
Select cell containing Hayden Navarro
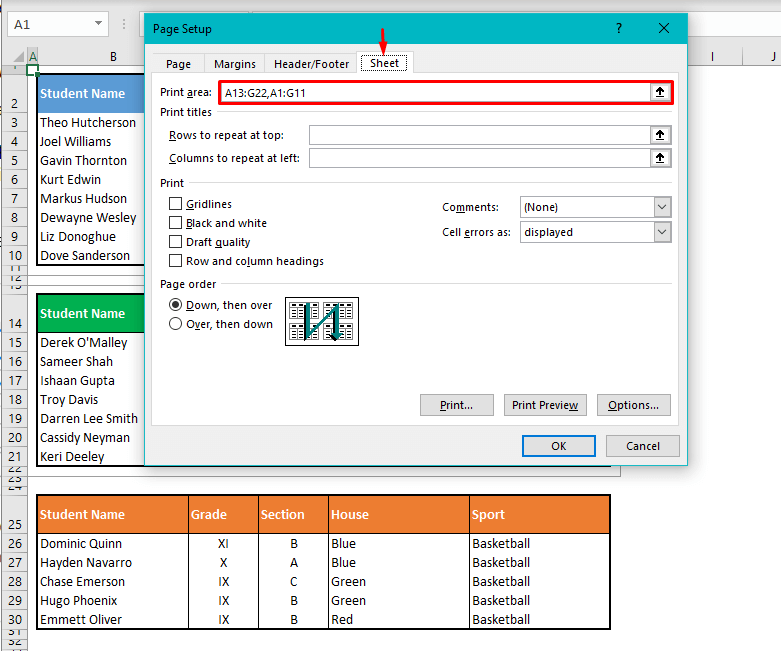tap(113, 562)
